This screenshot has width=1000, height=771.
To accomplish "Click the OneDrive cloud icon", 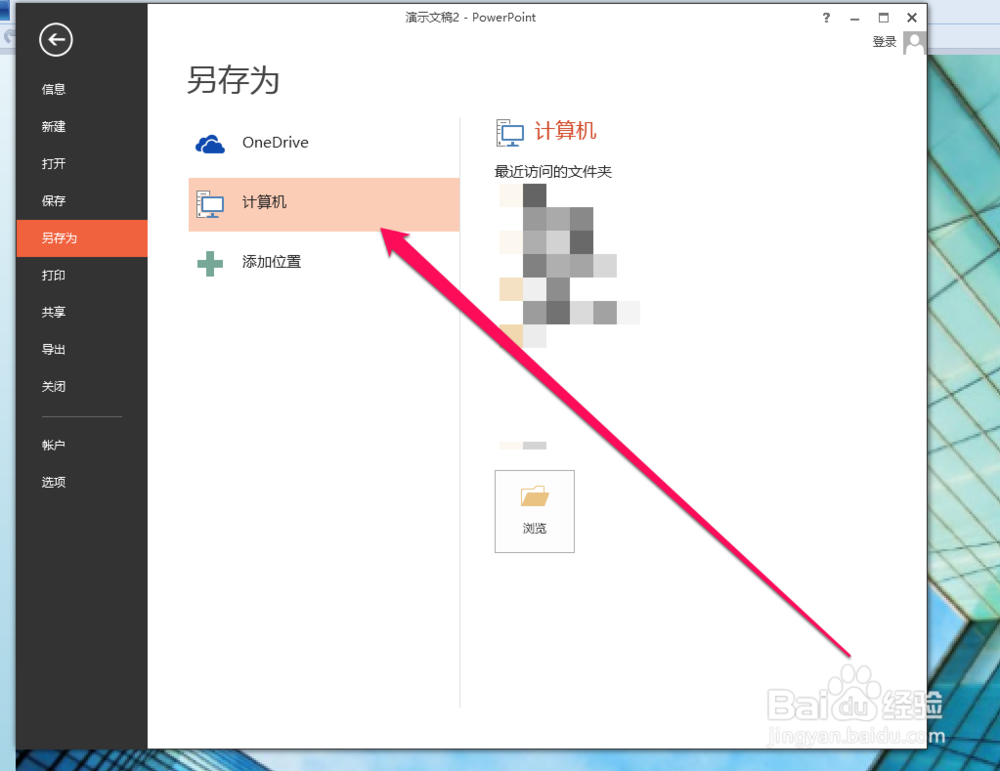I will 210,144.
